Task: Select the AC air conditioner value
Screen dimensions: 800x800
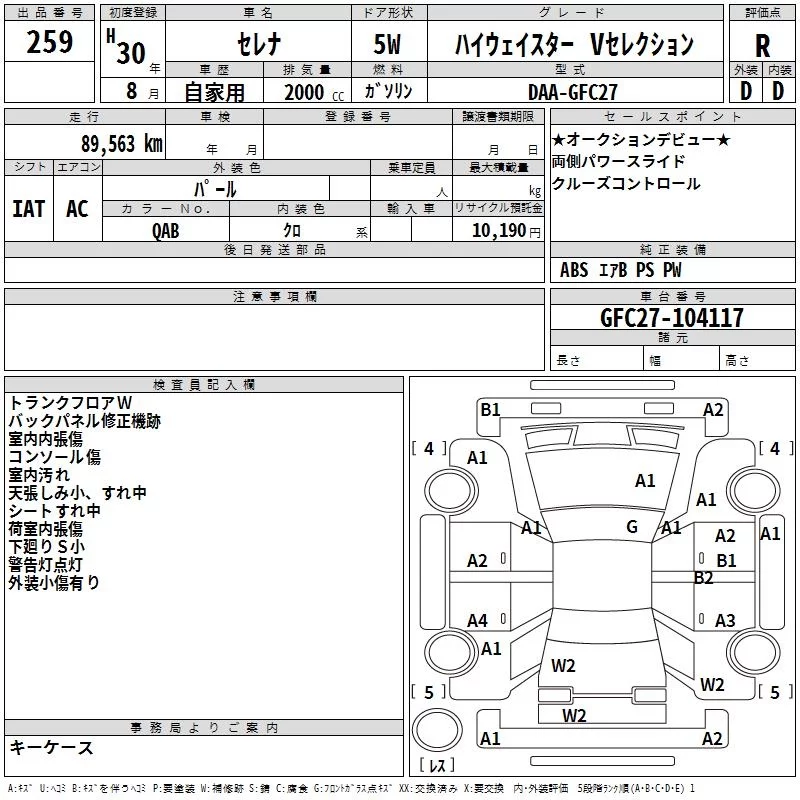Action: pyautogui.click(x=77, y=209)
